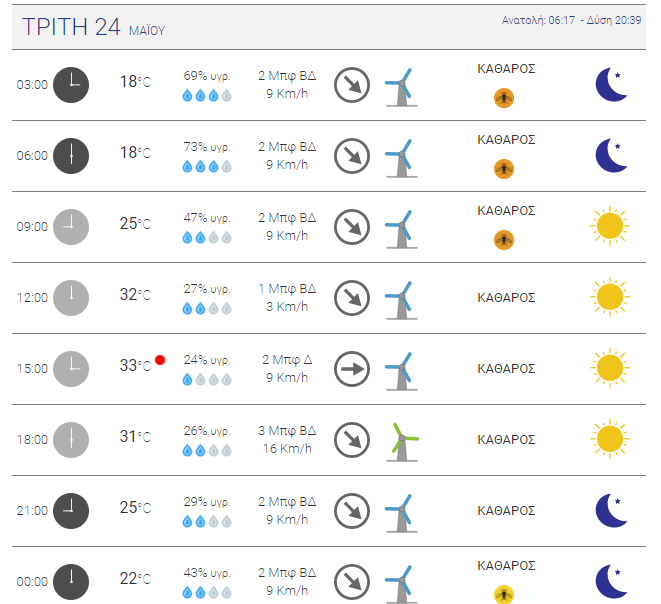Click the ΚΑΘΑΡΟΣ label at 15:00
This screenshot has width=661, height=604.
(x=506, y=369)
